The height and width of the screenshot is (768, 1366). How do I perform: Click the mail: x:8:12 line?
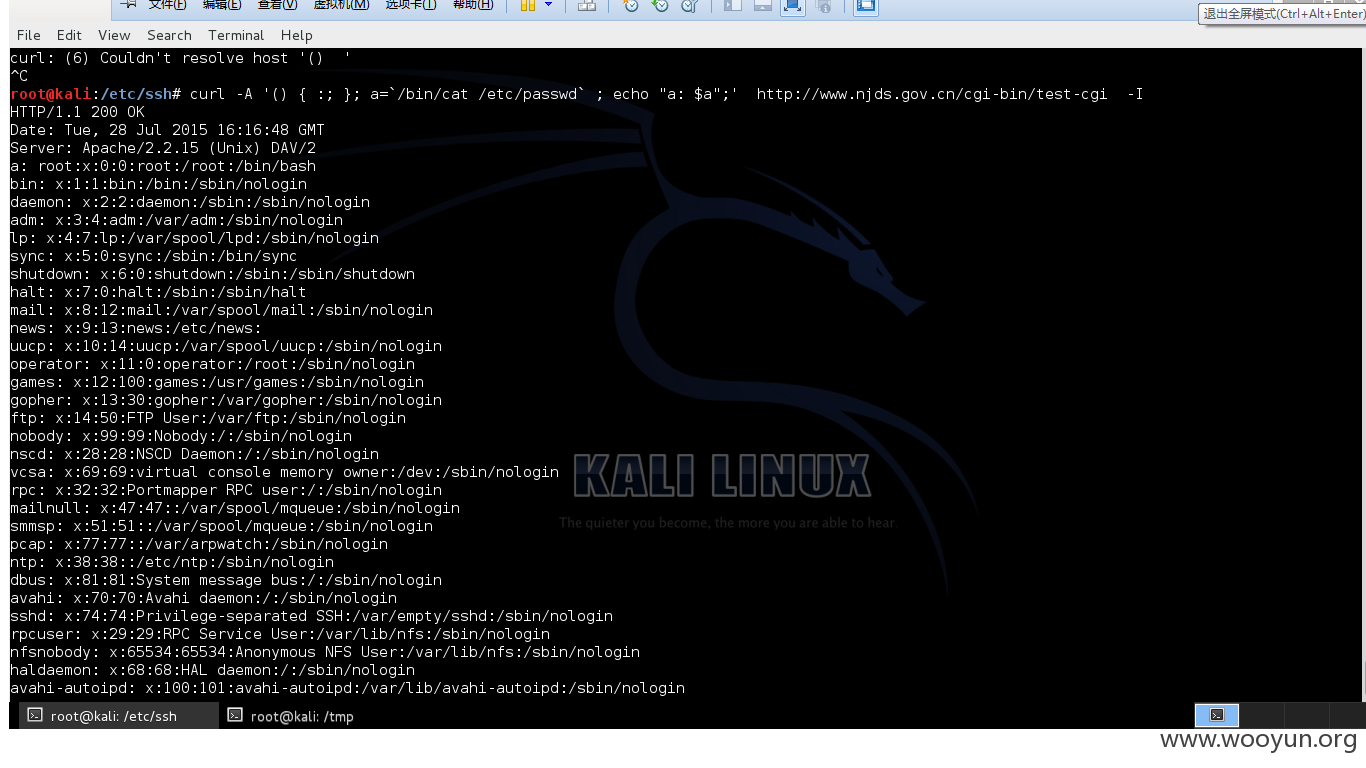(221, 310)
